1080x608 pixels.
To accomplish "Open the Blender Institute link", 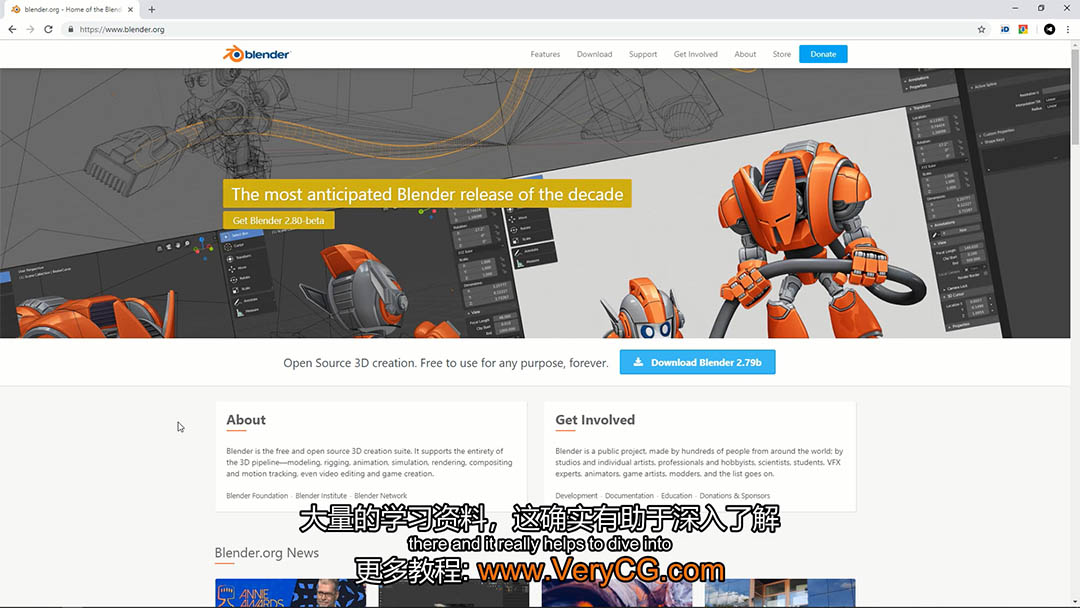I will [321, 496].
